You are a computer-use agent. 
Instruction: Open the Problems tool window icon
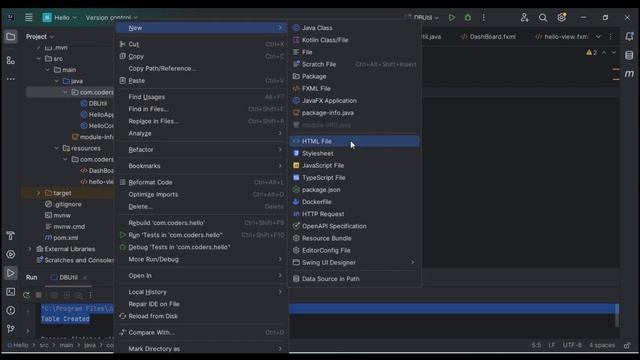click(11, 311)
